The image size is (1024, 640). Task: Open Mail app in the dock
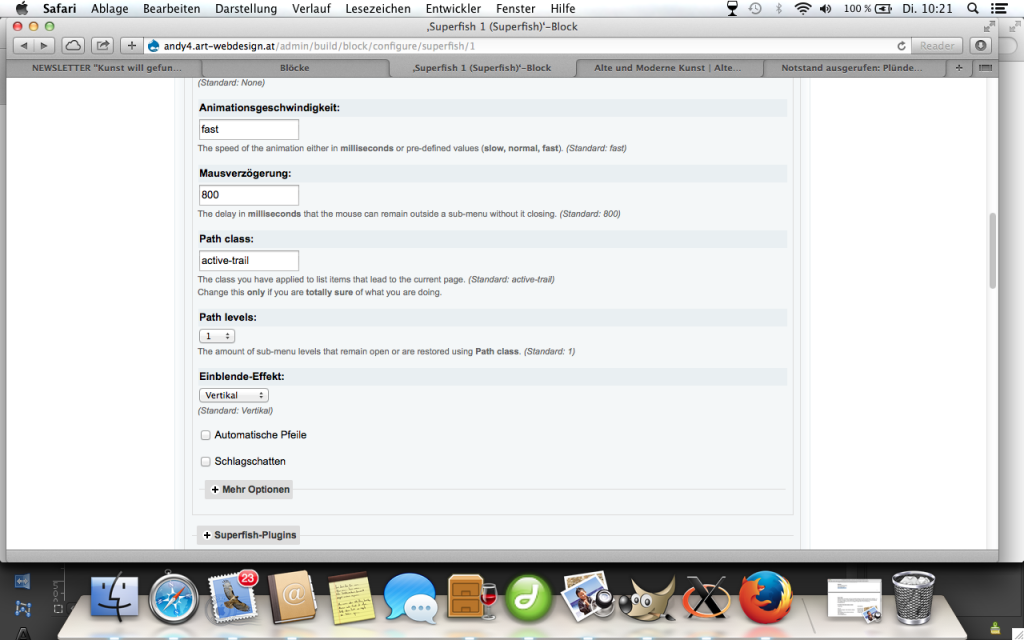point(234,597)
